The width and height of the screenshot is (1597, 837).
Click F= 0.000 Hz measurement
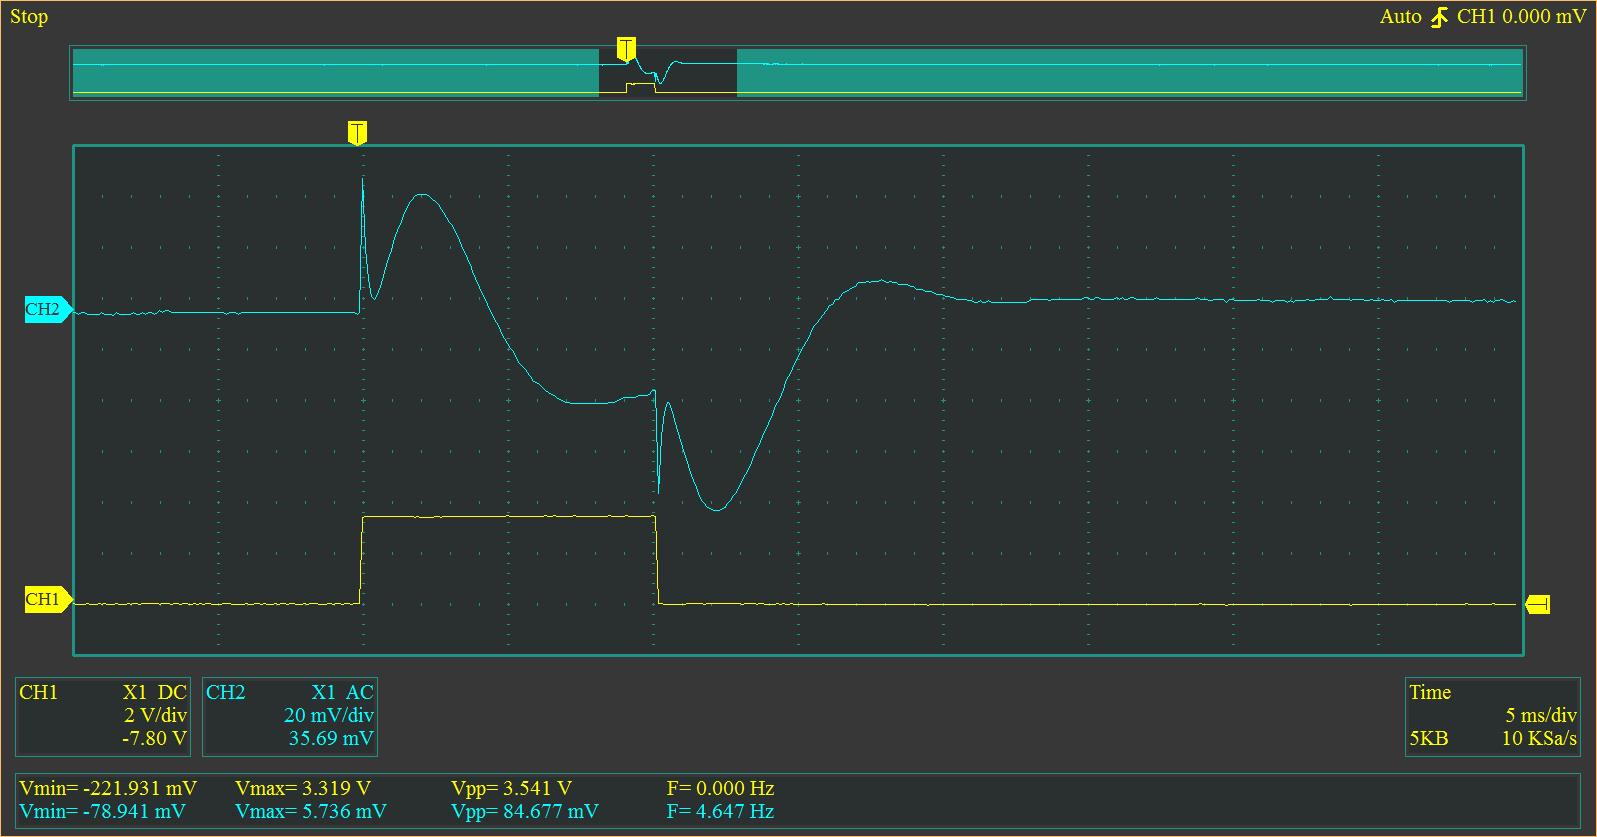(x=720, y=788)
